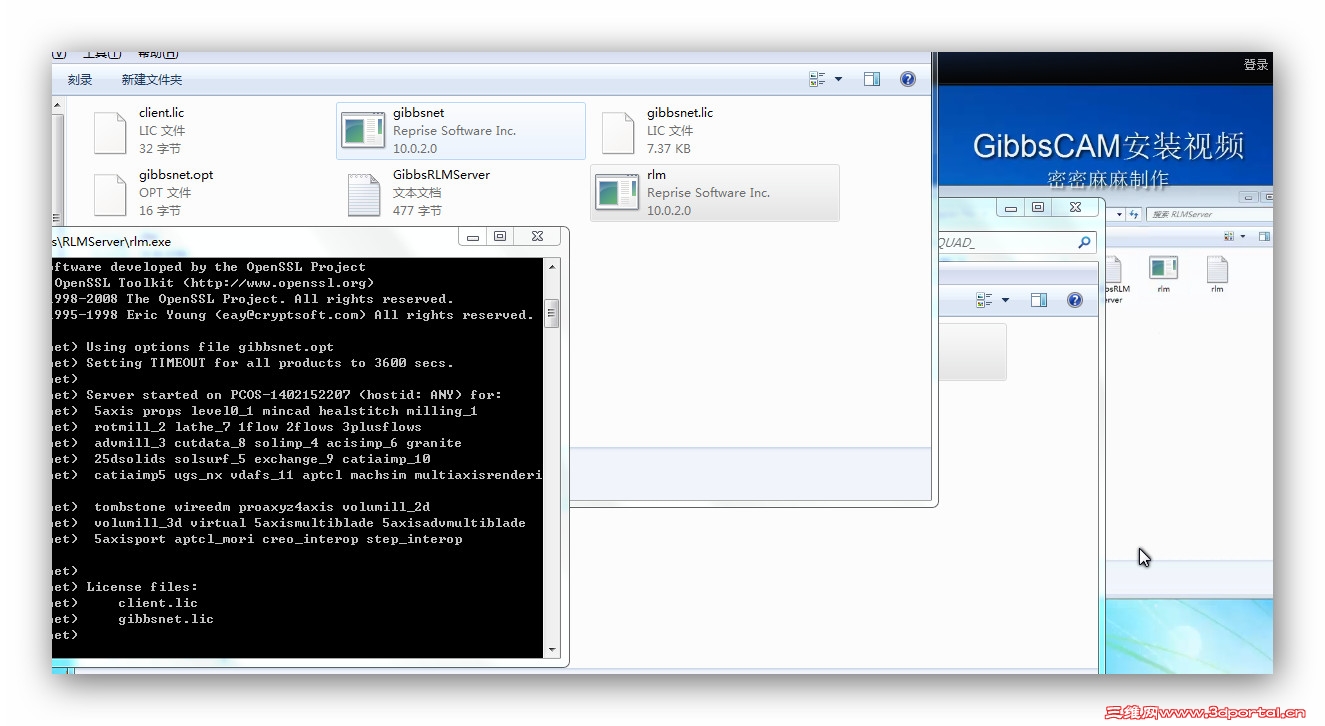Show preview pane in the QUAD_ search window

pos(1039,300)
